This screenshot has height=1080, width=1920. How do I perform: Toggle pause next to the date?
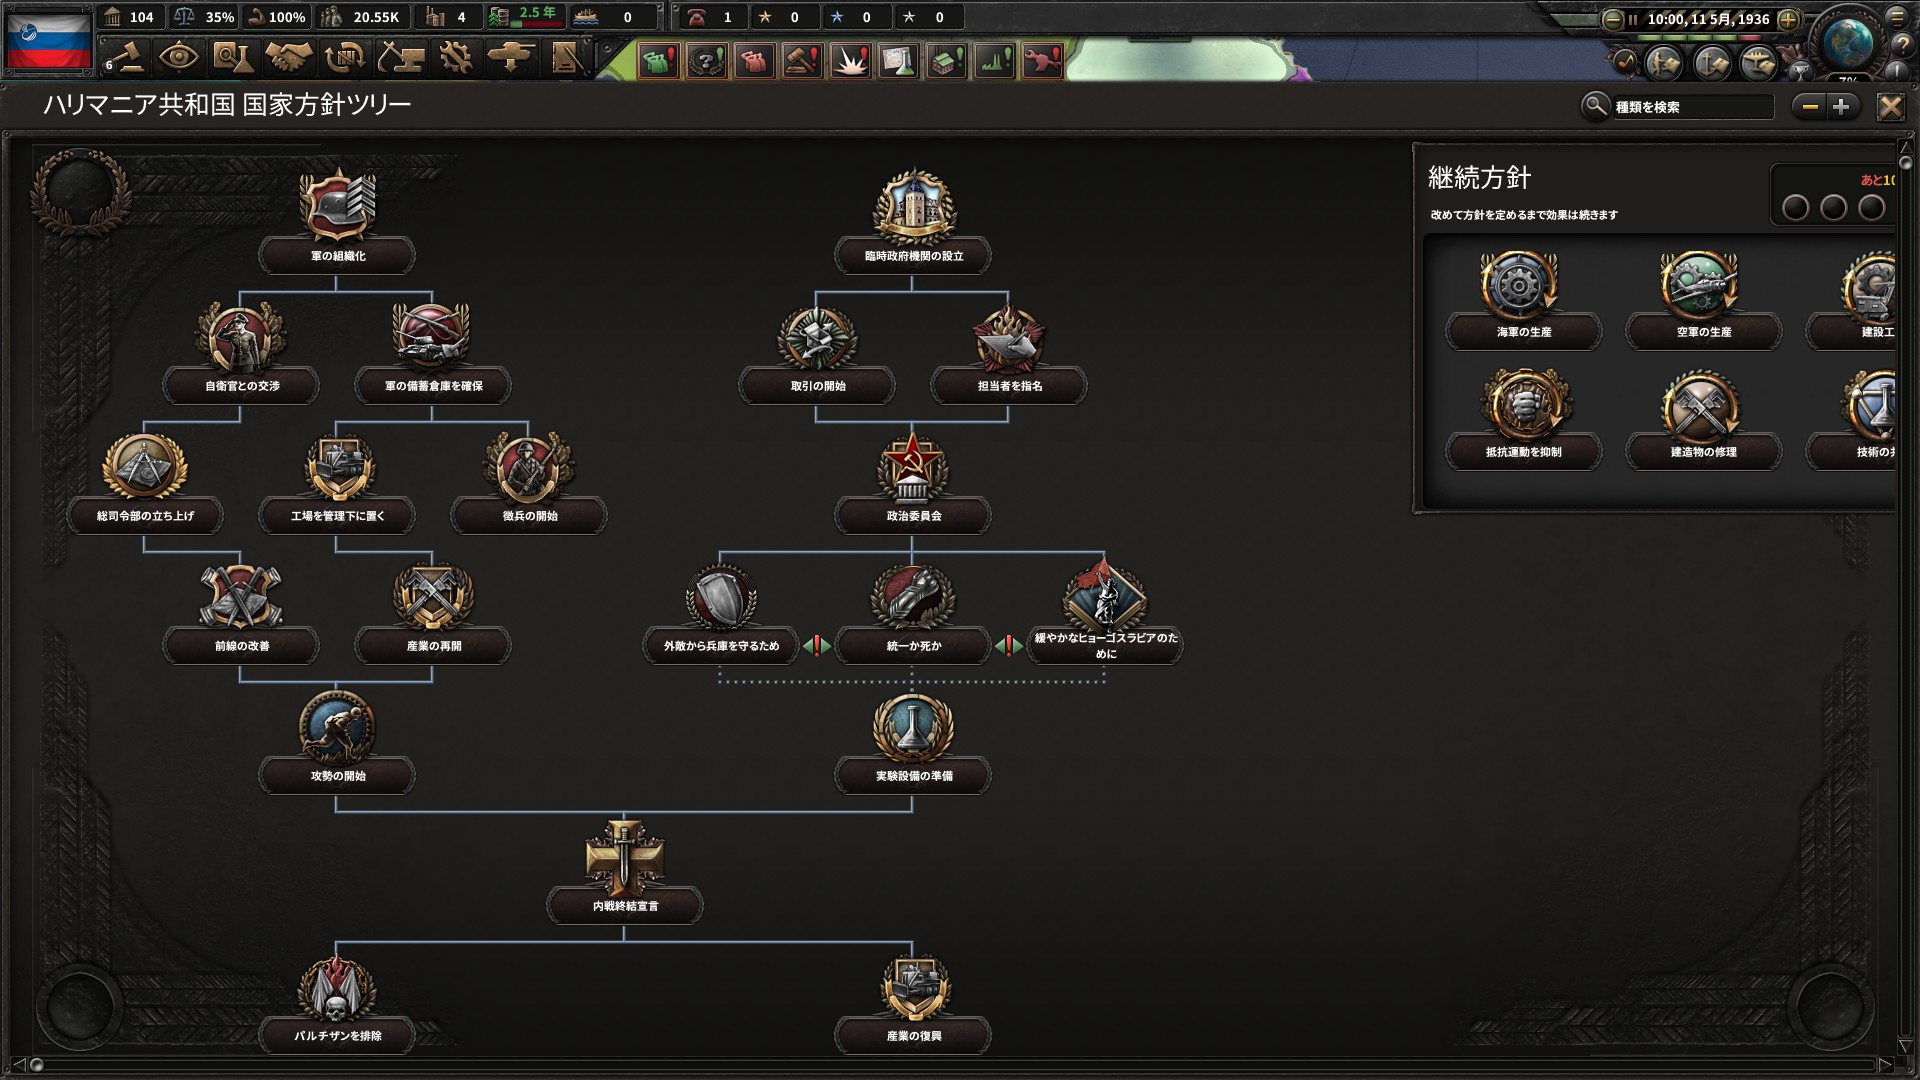pyautogui.click(x=1633, y=19)
